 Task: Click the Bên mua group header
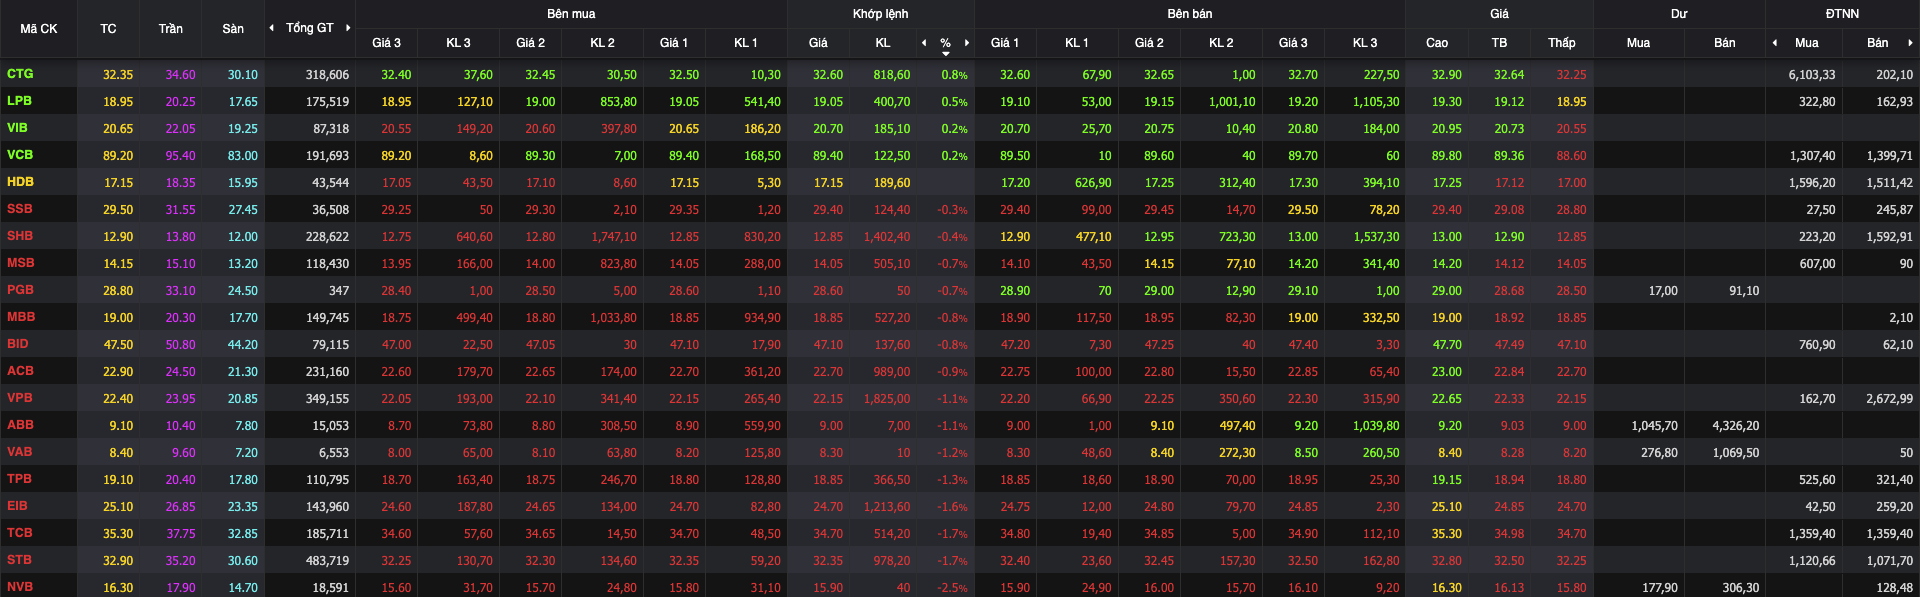tap(571, 14)
